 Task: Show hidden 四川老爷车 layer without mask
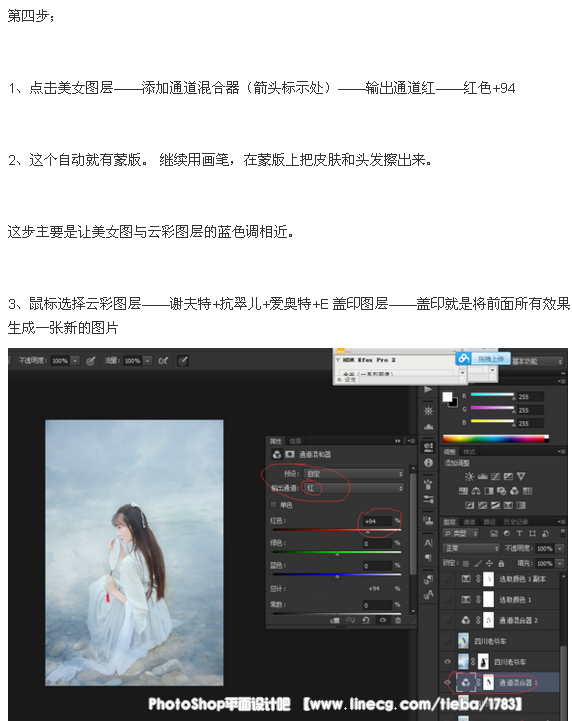coord(447,641)
